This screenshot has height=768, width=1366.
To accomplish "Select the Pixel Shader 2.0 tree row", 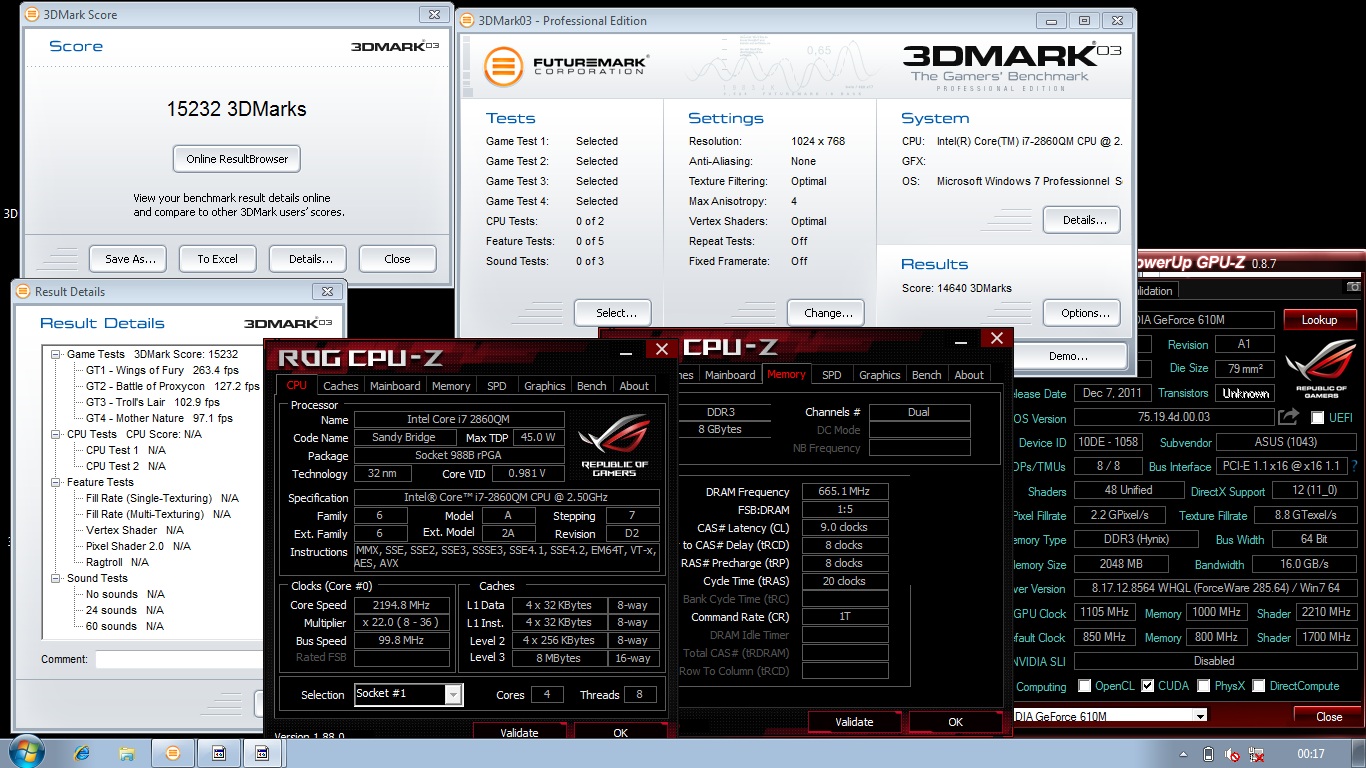I will [x=138, y=546].
